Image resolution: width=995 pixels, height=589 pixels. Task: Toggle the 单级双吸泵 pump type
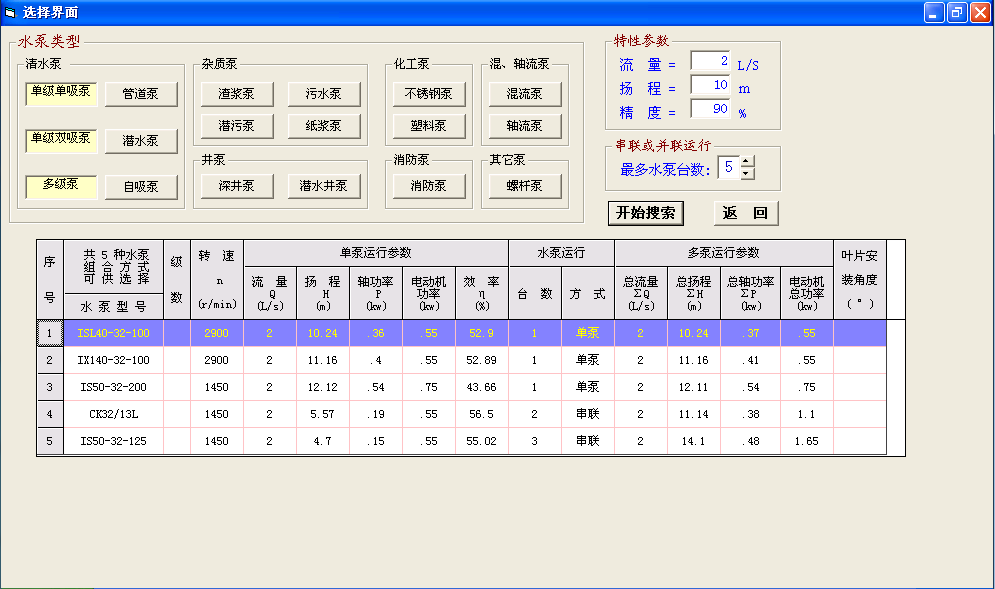click(x=61, y=141)
